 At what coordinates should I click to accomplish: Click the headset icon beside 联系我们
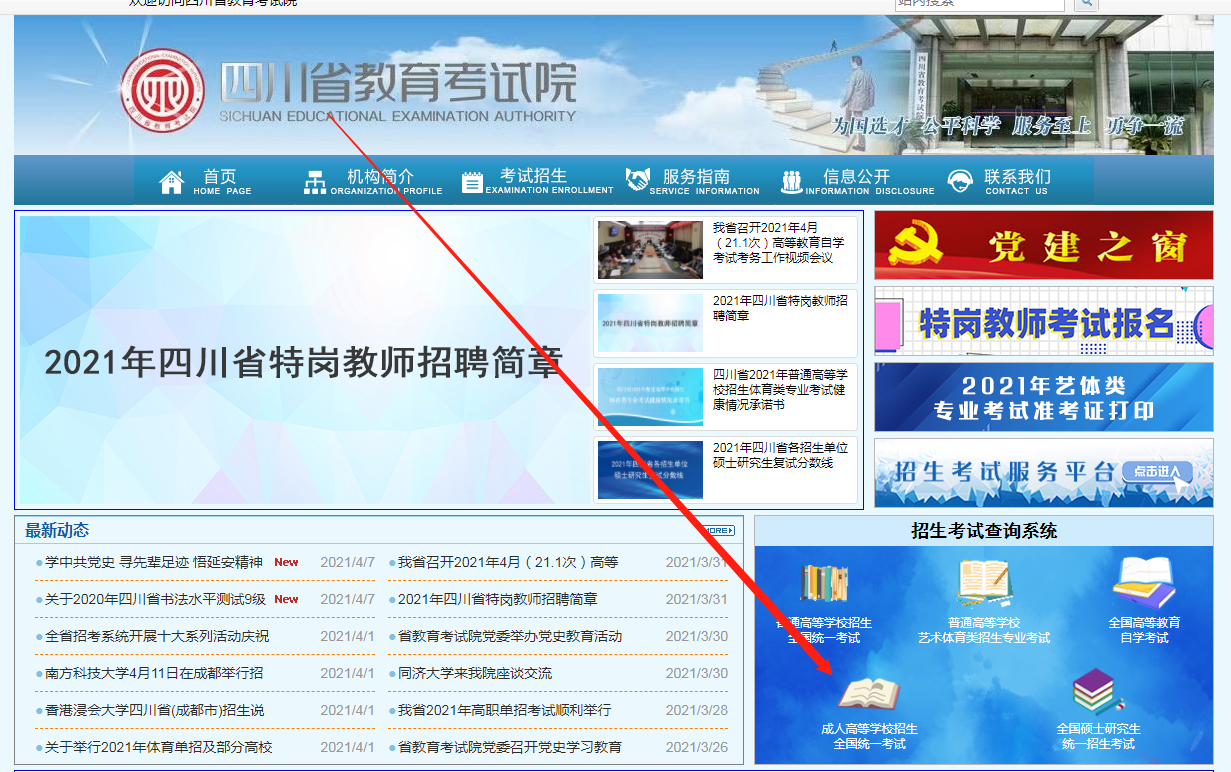(x=960, y=182)
